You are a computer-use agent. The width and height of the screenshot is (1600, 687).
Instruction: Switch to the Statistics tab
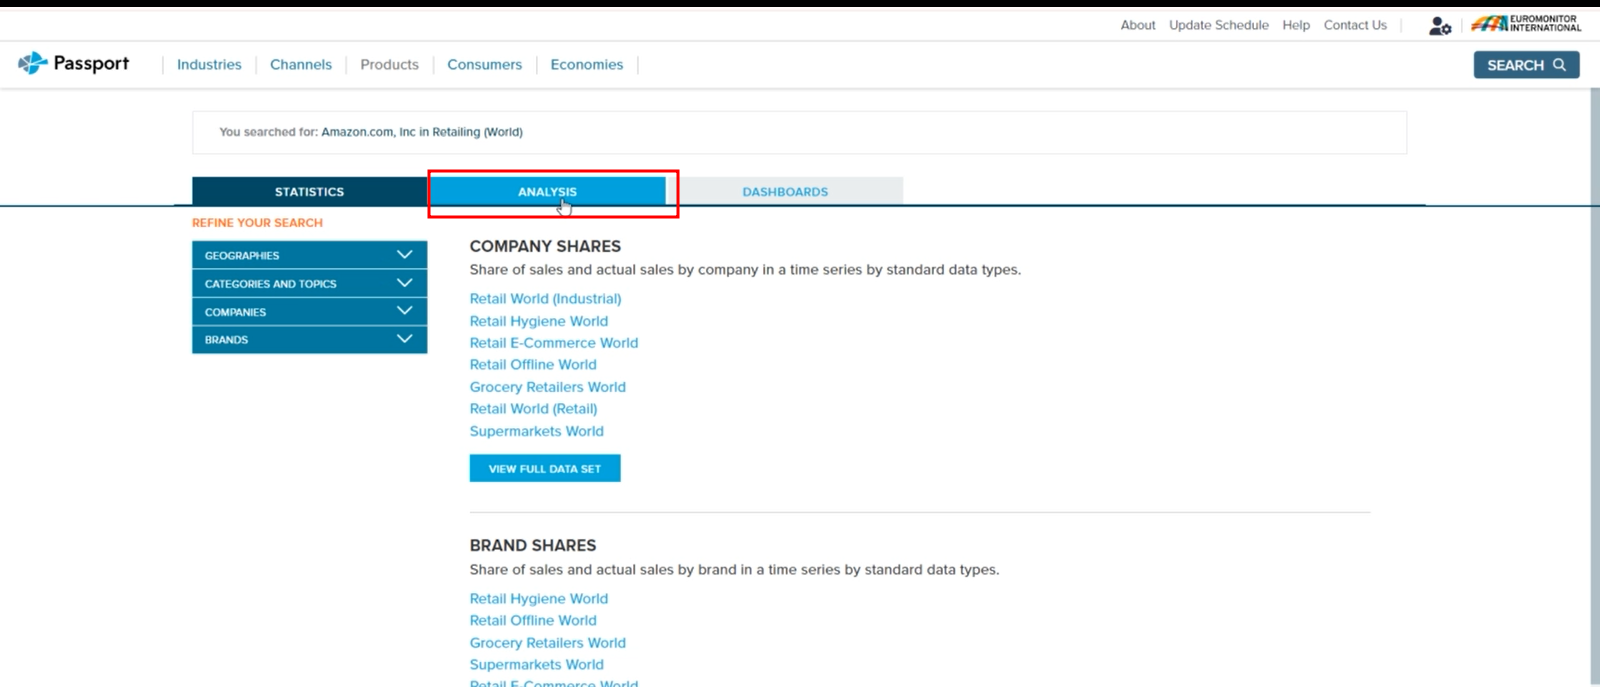309,192
